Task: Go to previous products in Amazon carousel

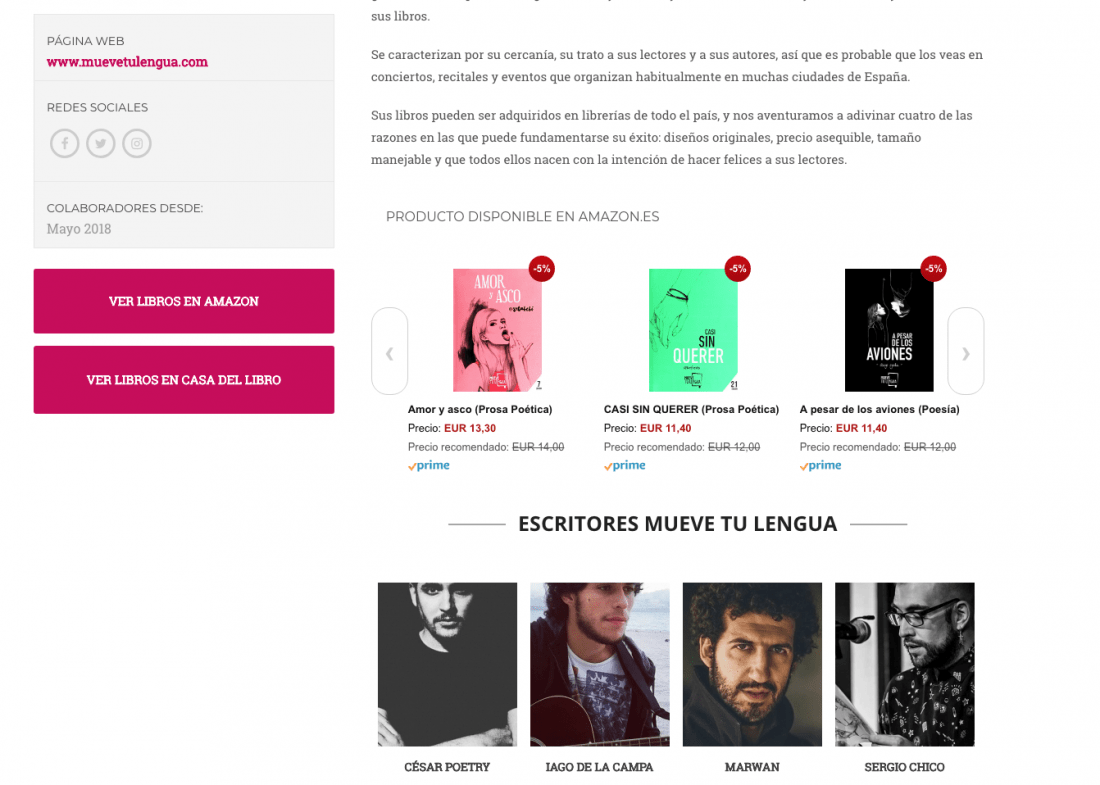Action: 389,351
